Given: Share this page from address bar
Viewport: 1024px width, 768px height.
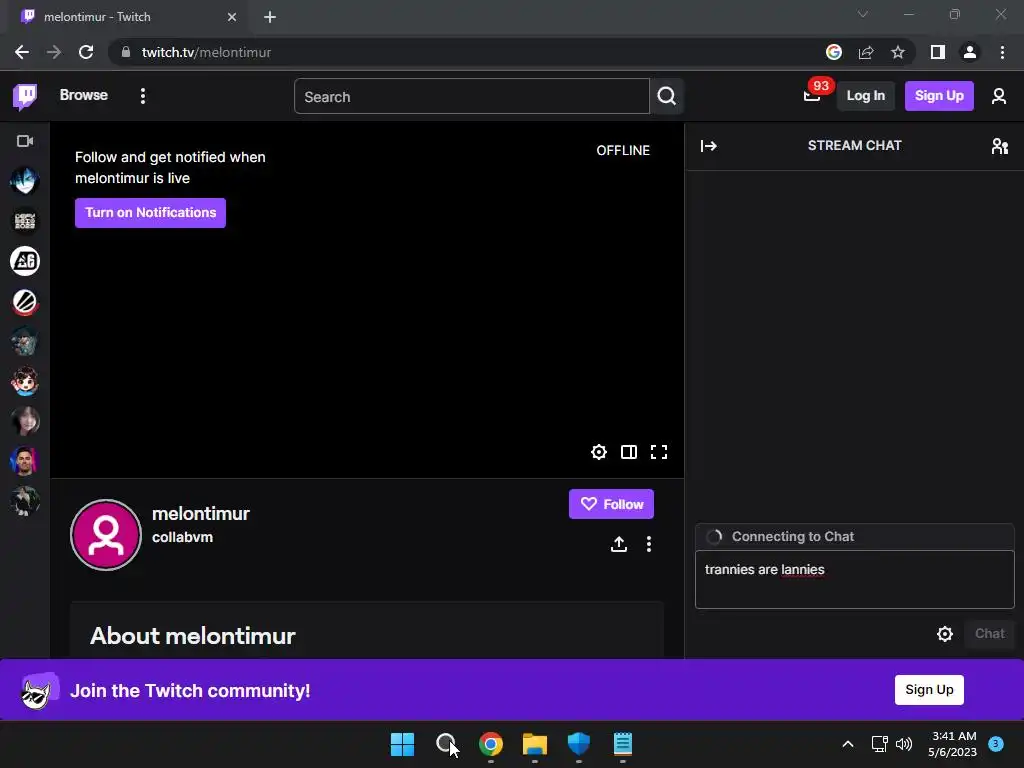Looking at the screenshot, I should pos(866,52).
